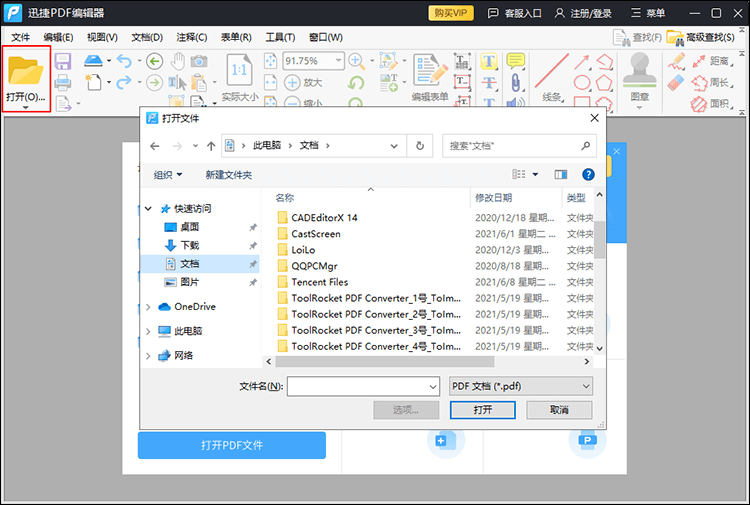The image size is (750, 505).
Task: Click the strikethrough text tool icon
Action: click(x=488, y=82)
